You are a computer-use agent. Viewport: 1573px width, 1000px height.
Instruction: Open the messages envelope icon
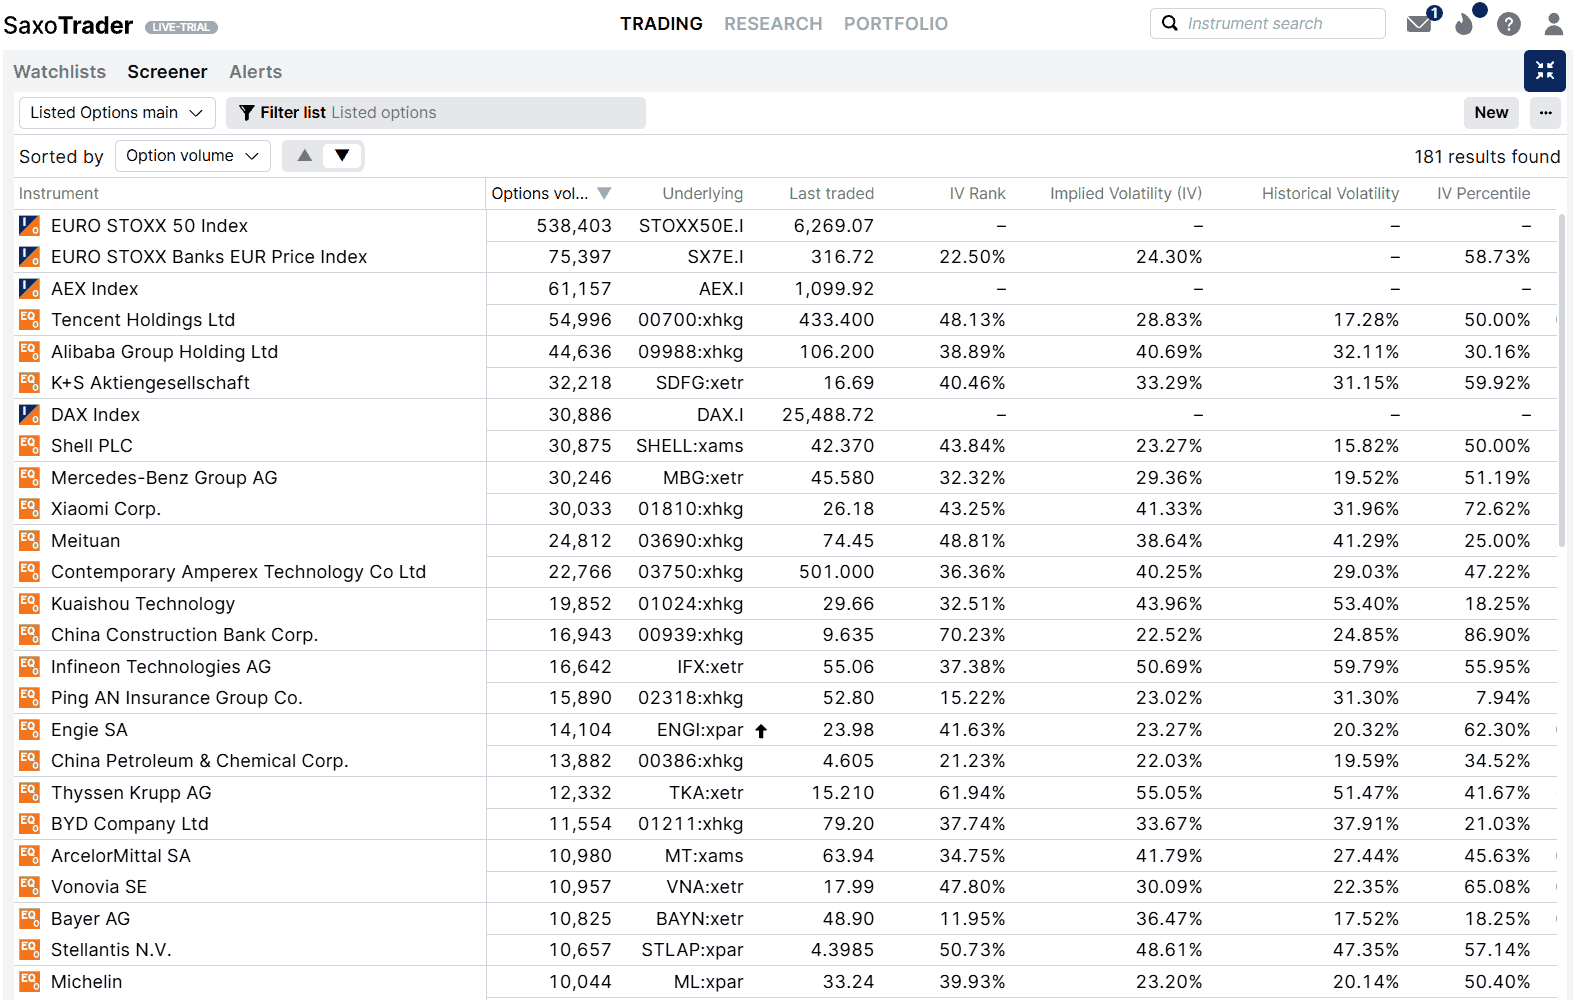(1419, 24)
